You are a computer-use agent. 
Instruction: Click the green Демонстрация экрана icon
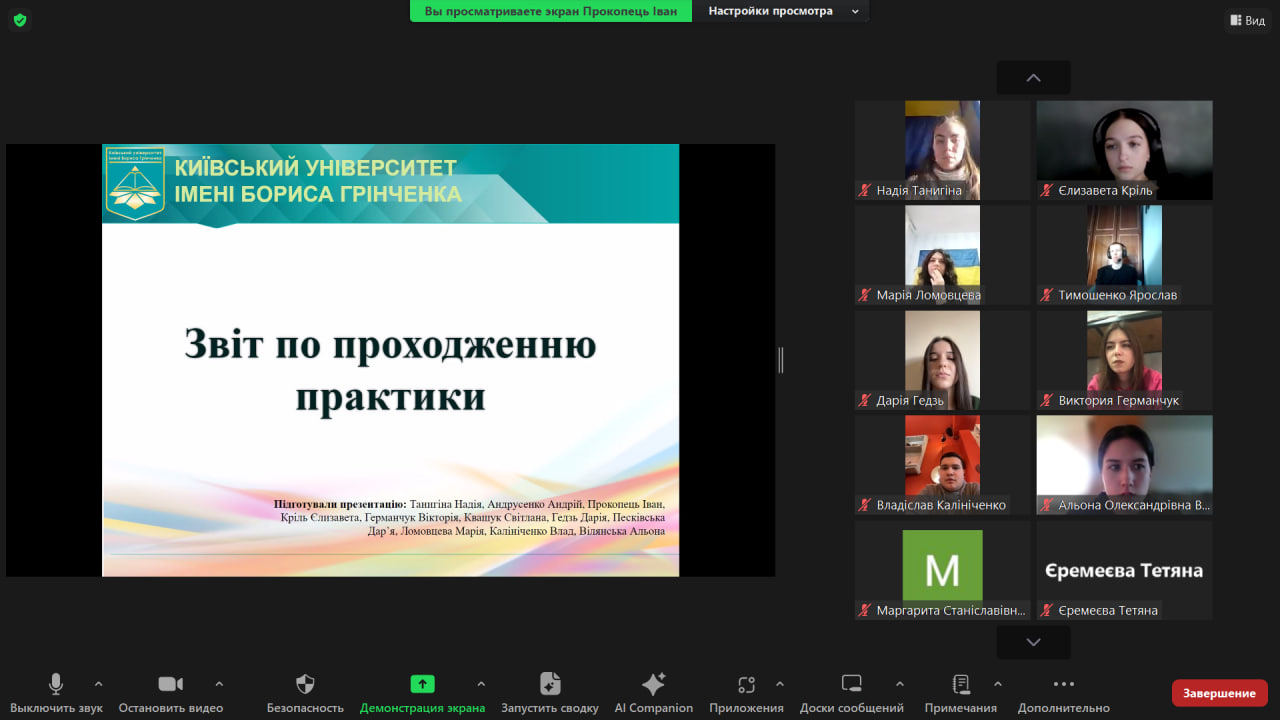pyautogui.click(x=422, y=684)
